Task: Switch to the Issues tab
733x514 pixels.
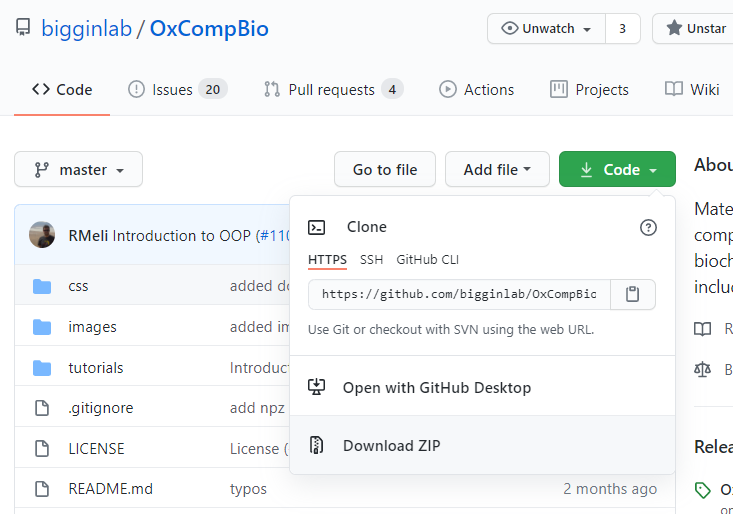Action: [x=178, y=89]
